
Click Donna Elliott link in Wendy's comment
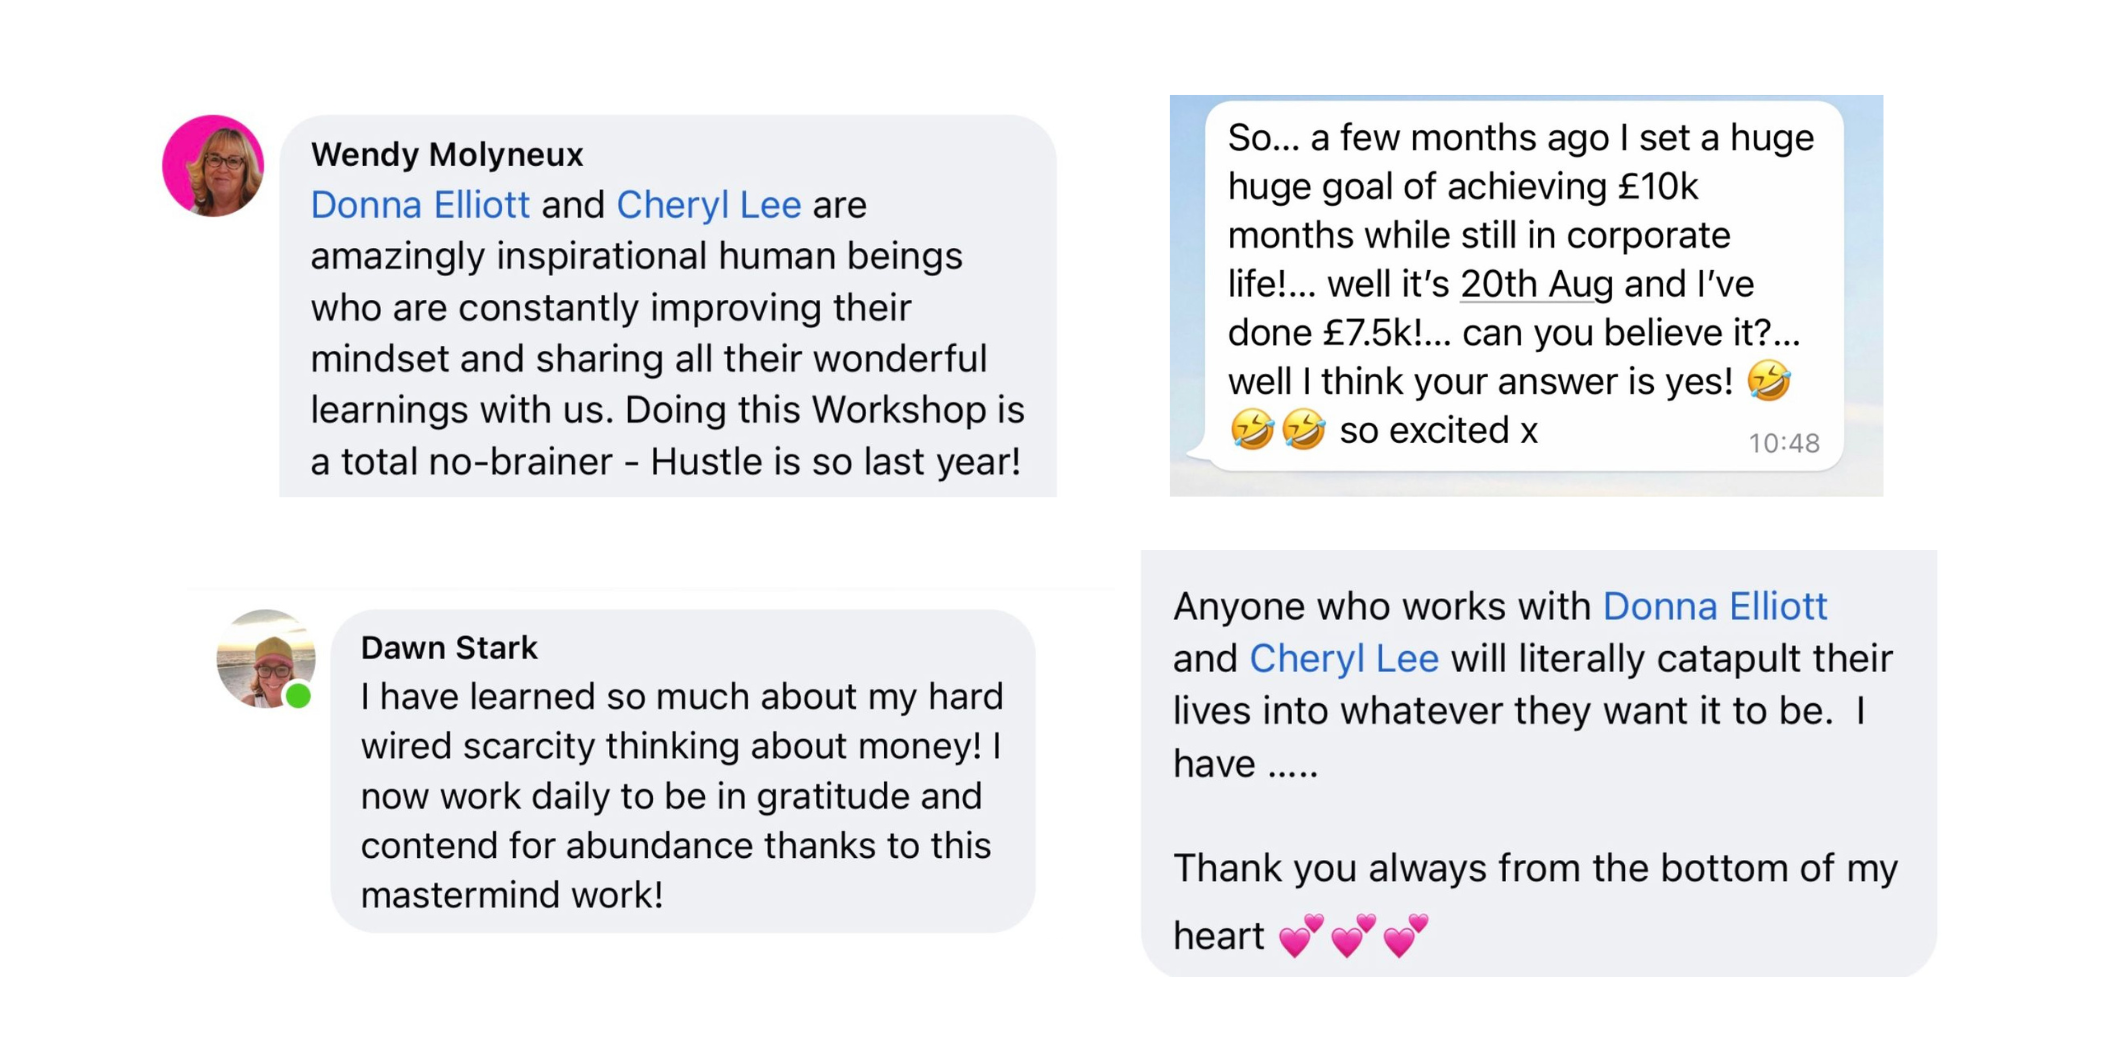click(420, 205)
